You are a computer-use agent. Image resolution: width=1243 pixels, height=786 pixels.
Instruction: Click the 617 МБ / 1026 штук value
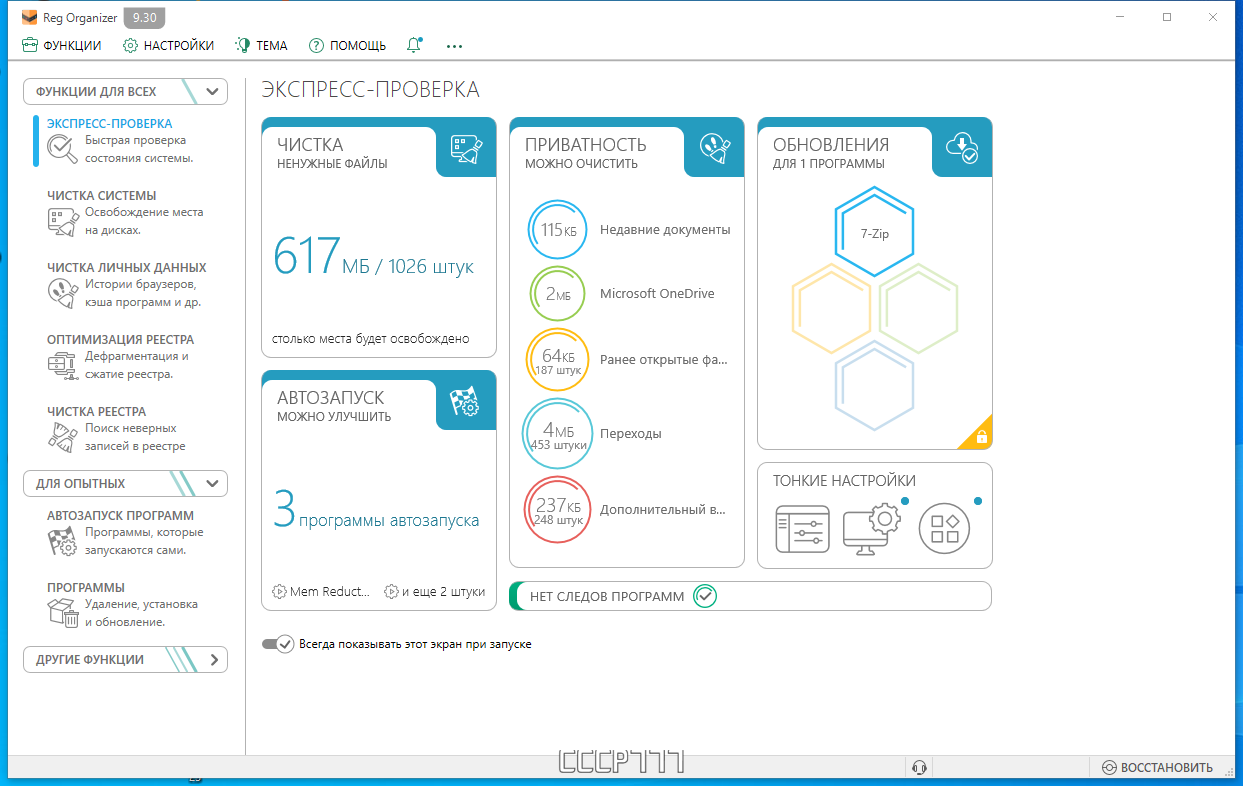(x=374, y=258)
